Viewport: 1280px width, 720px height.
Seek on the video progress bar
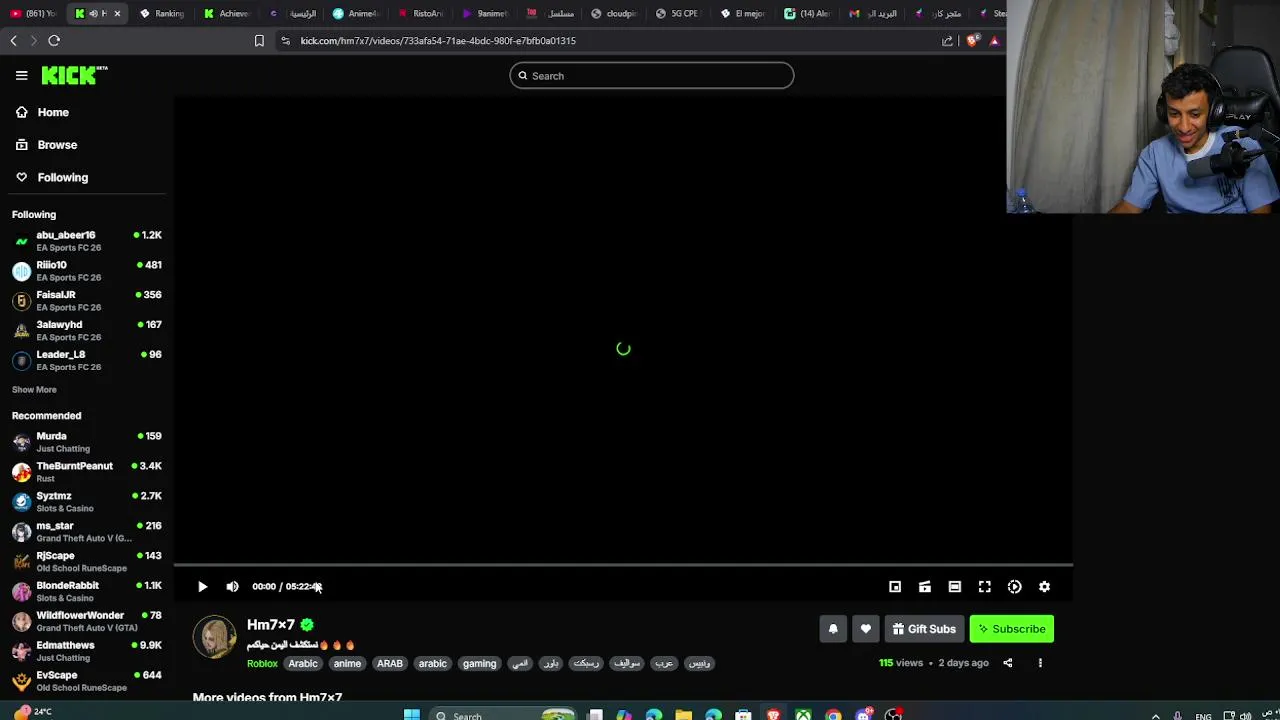[x=623, y=566]
